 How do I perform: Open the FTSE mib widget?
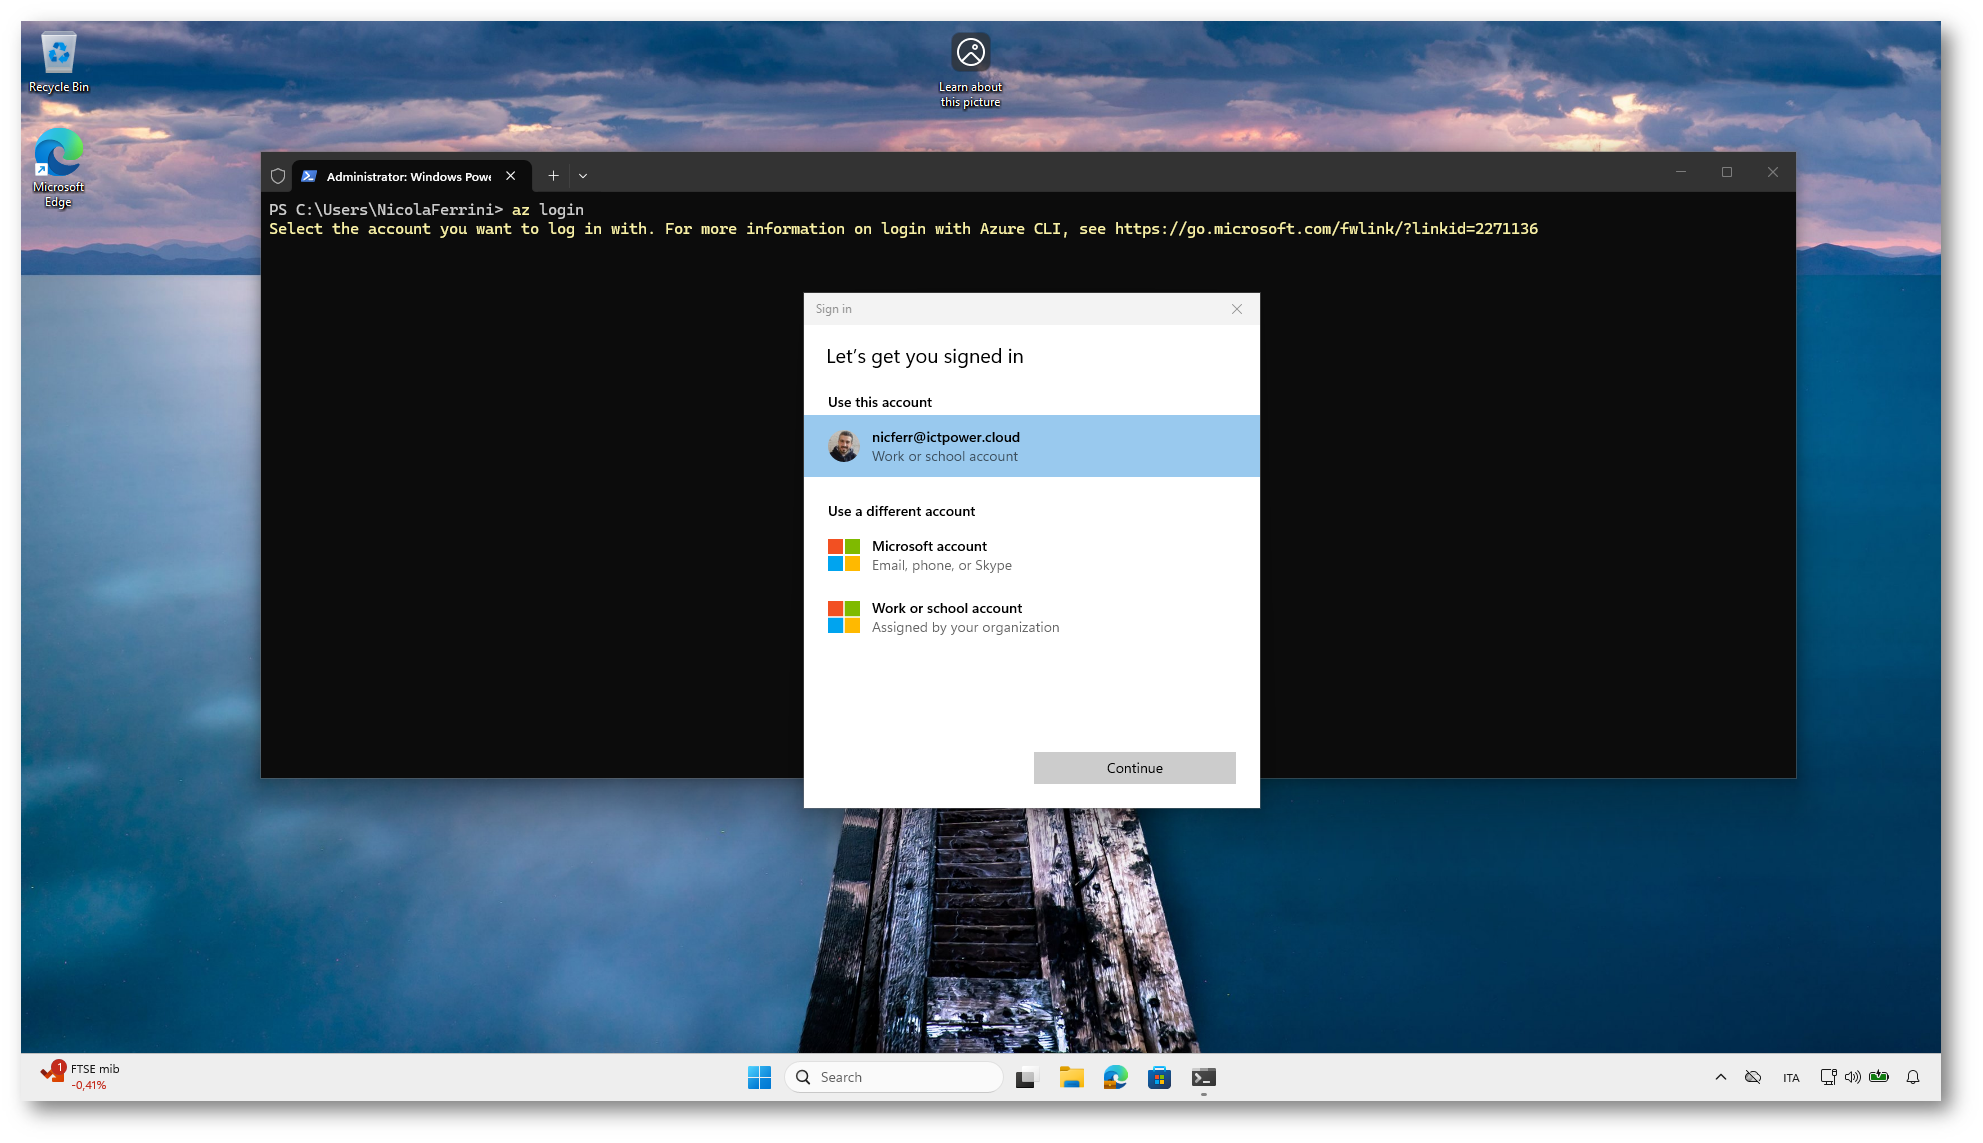coord(80,1076)
